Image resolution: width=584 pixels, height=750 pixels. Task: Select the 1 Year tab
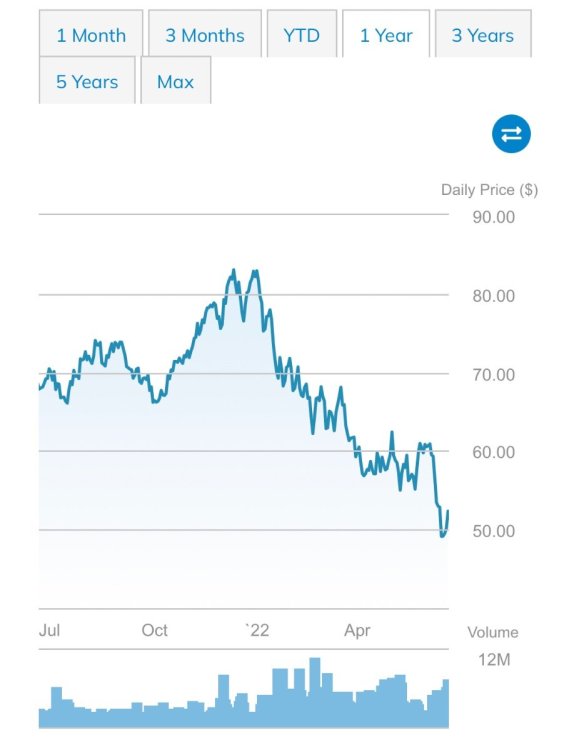pyautogui.click(x=386, y=34)
